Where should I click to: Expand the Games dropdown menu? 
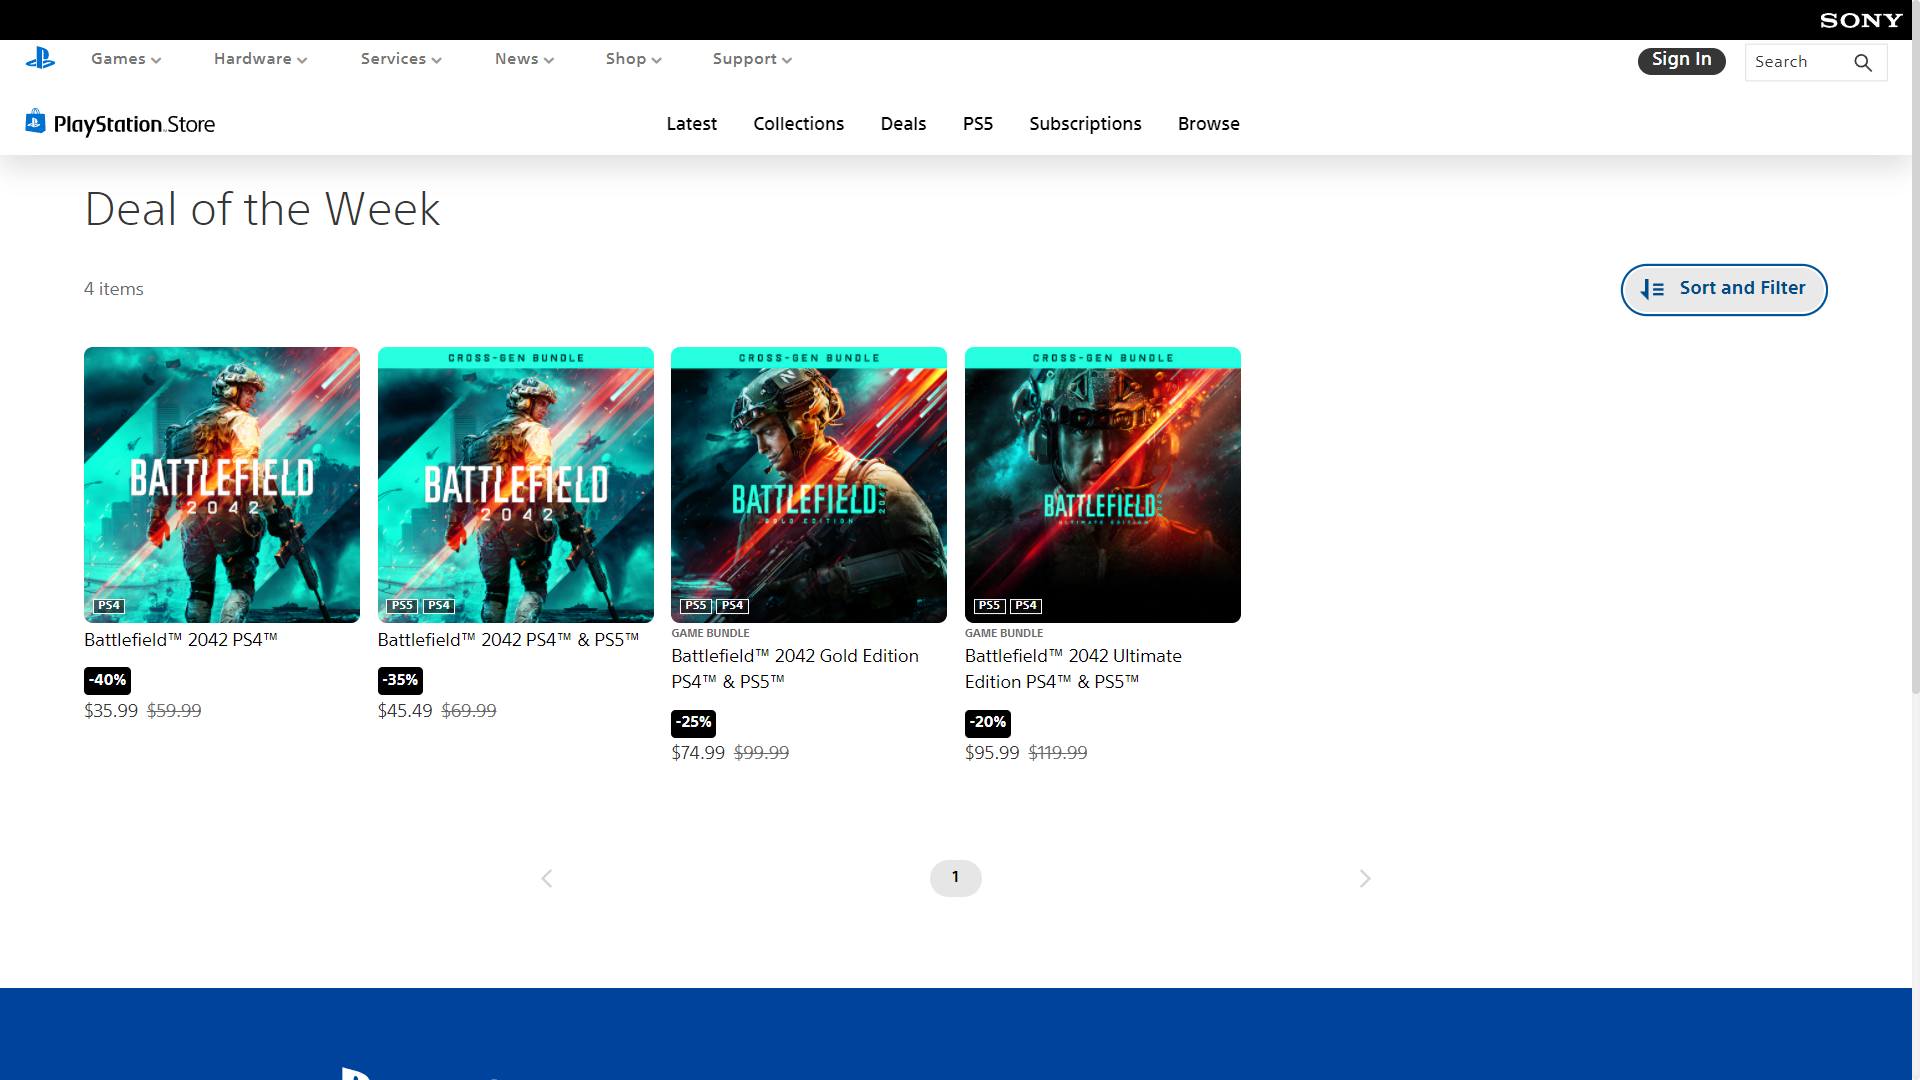tap(126, 59)
